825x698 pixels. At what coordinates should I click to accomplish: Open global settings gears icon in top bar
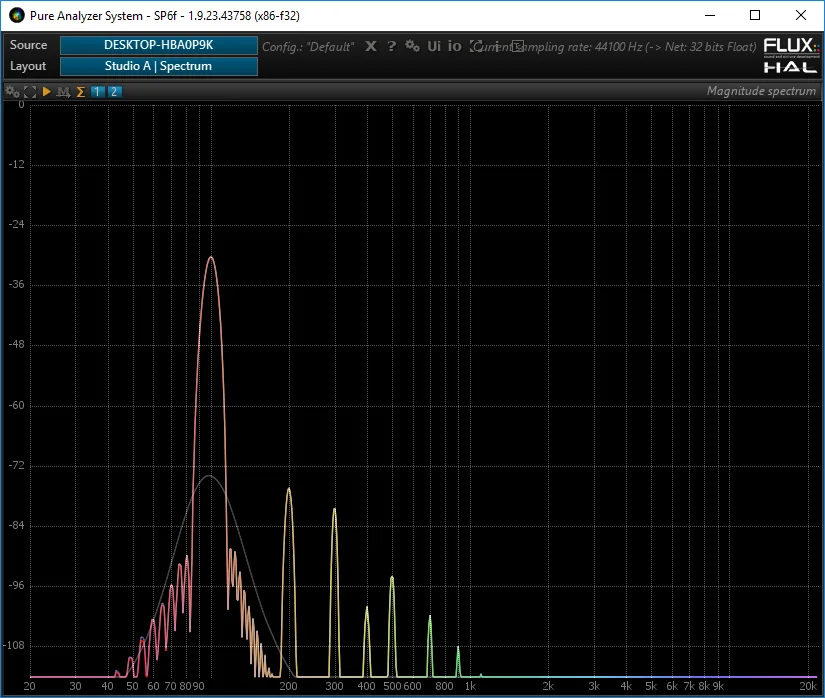click(412, 46)
